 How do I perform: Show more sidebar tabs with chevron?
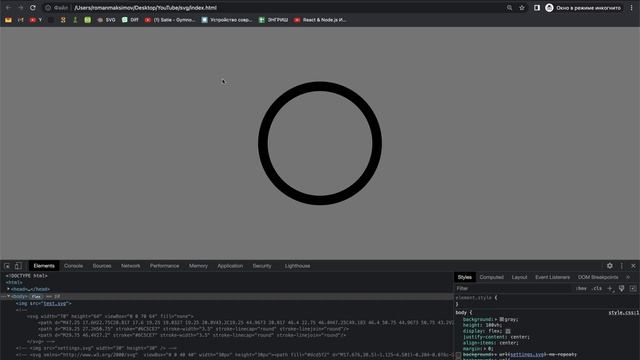tap(628, 277)
